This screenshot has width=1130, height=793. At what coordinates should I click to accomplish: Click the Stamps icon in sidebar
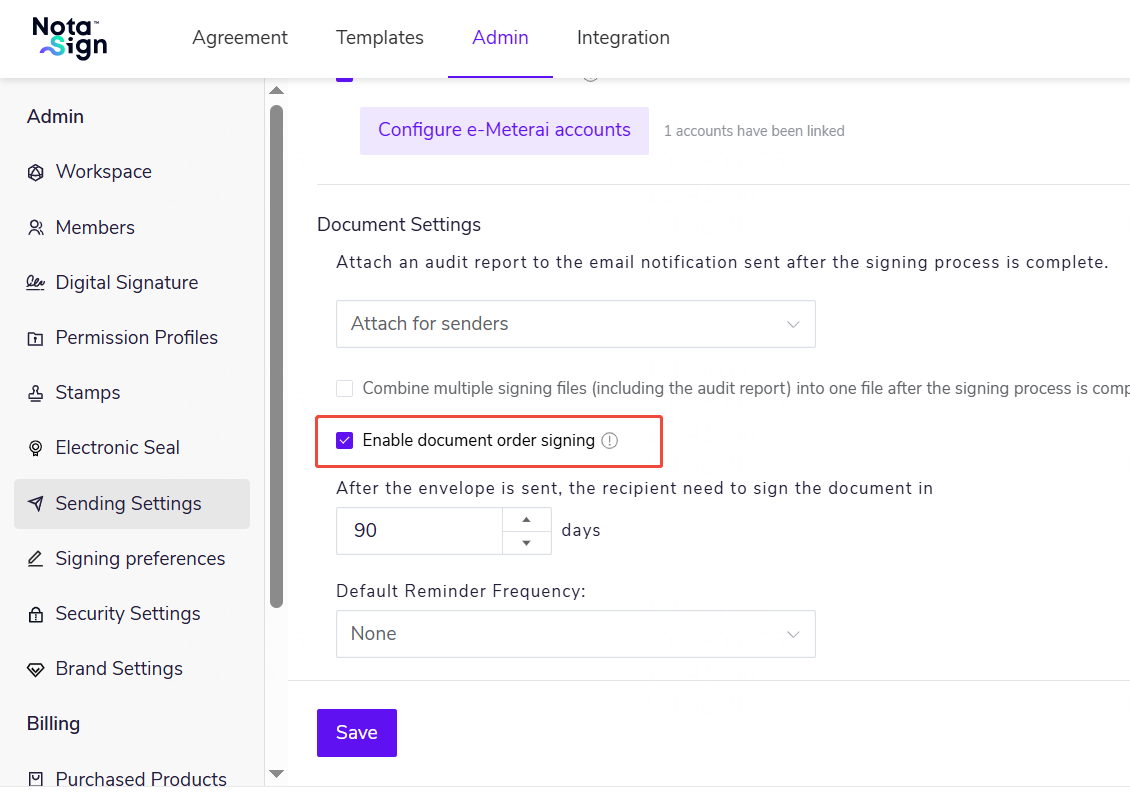click(35, 393)
